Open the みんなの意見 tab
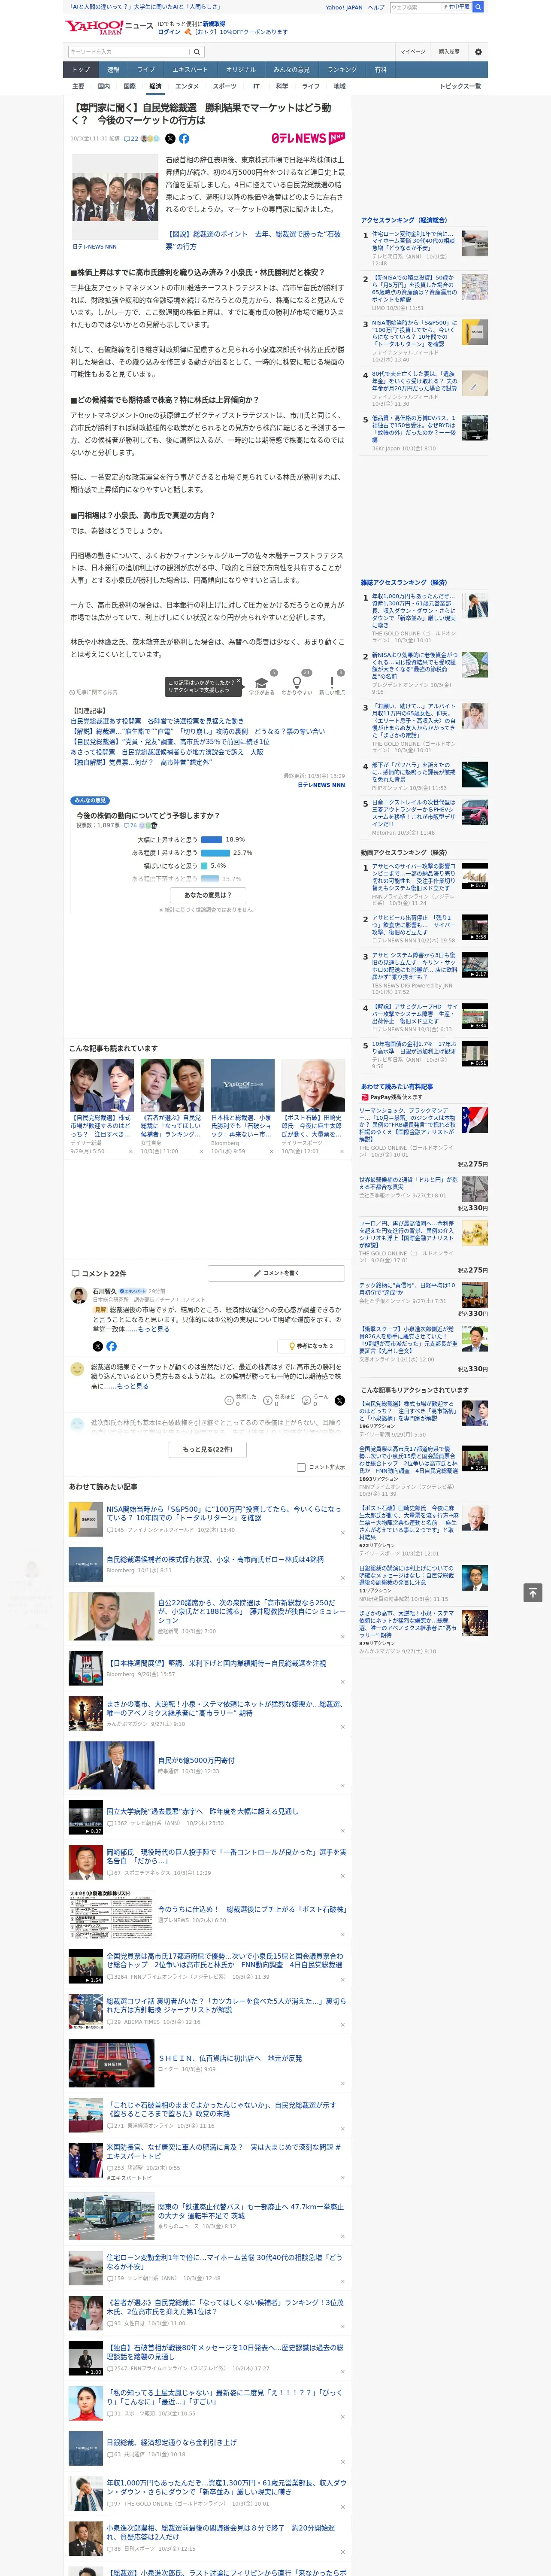This screenshot has height=2576, width=551. pyautogui.click(x=292, y=70)
